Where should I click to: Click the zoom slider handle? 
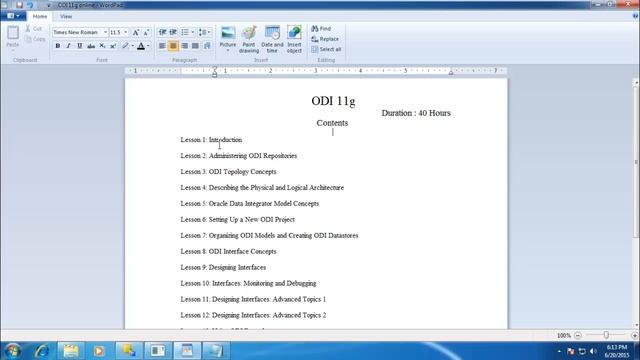[x=606, y=335]
